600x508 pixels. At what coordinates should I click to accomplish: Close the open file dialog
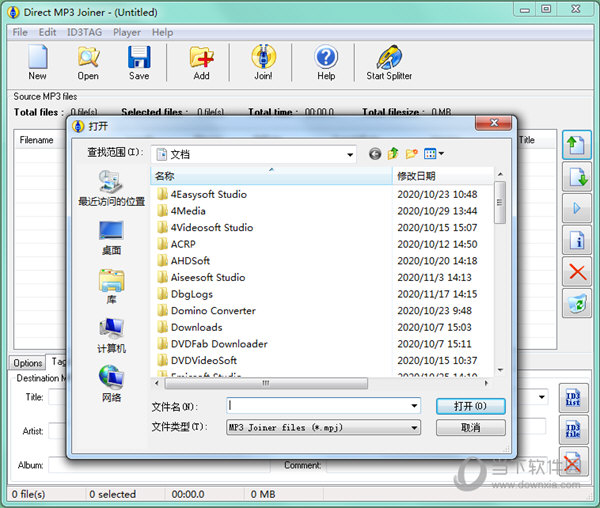point(494,123)
